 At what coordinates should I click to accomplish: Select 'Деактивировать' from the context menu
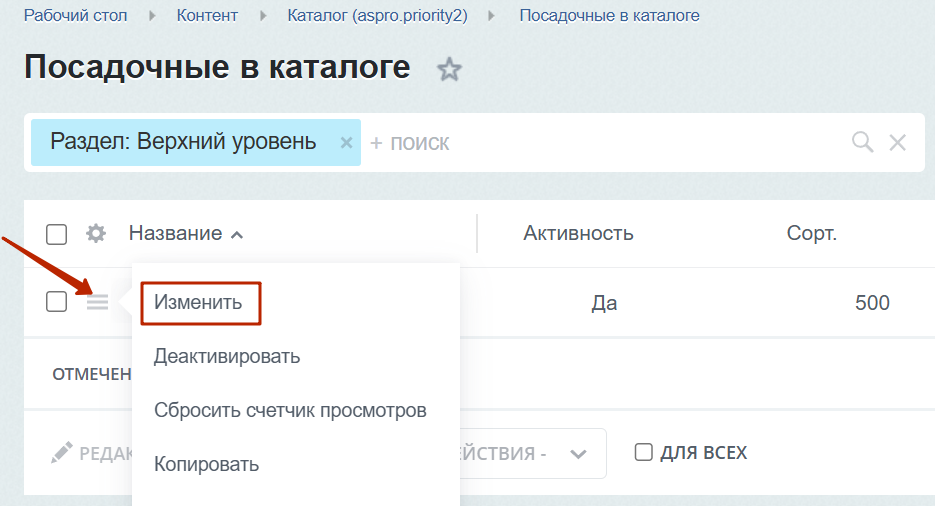pos(227,356)
